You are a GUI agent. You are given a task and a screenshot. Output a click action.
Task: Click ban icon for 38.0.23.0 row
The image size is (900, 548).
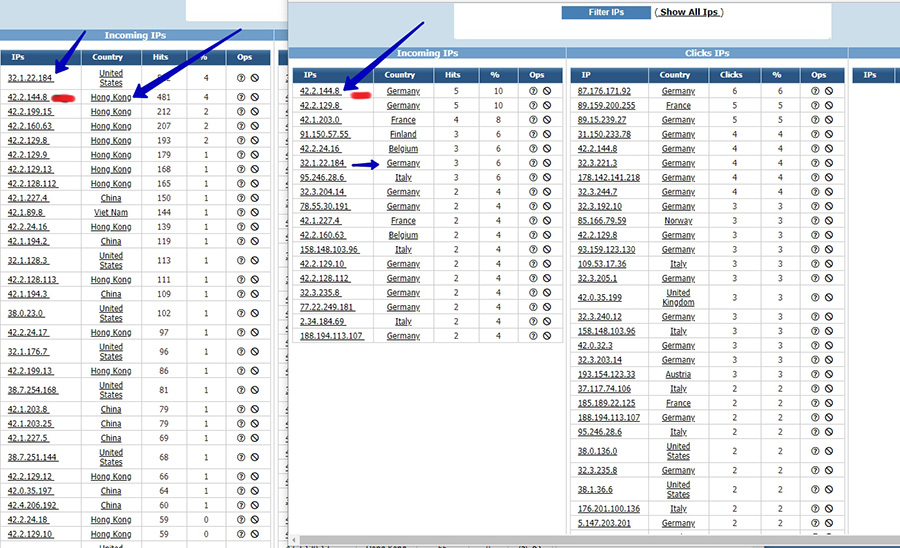point(255,313)
